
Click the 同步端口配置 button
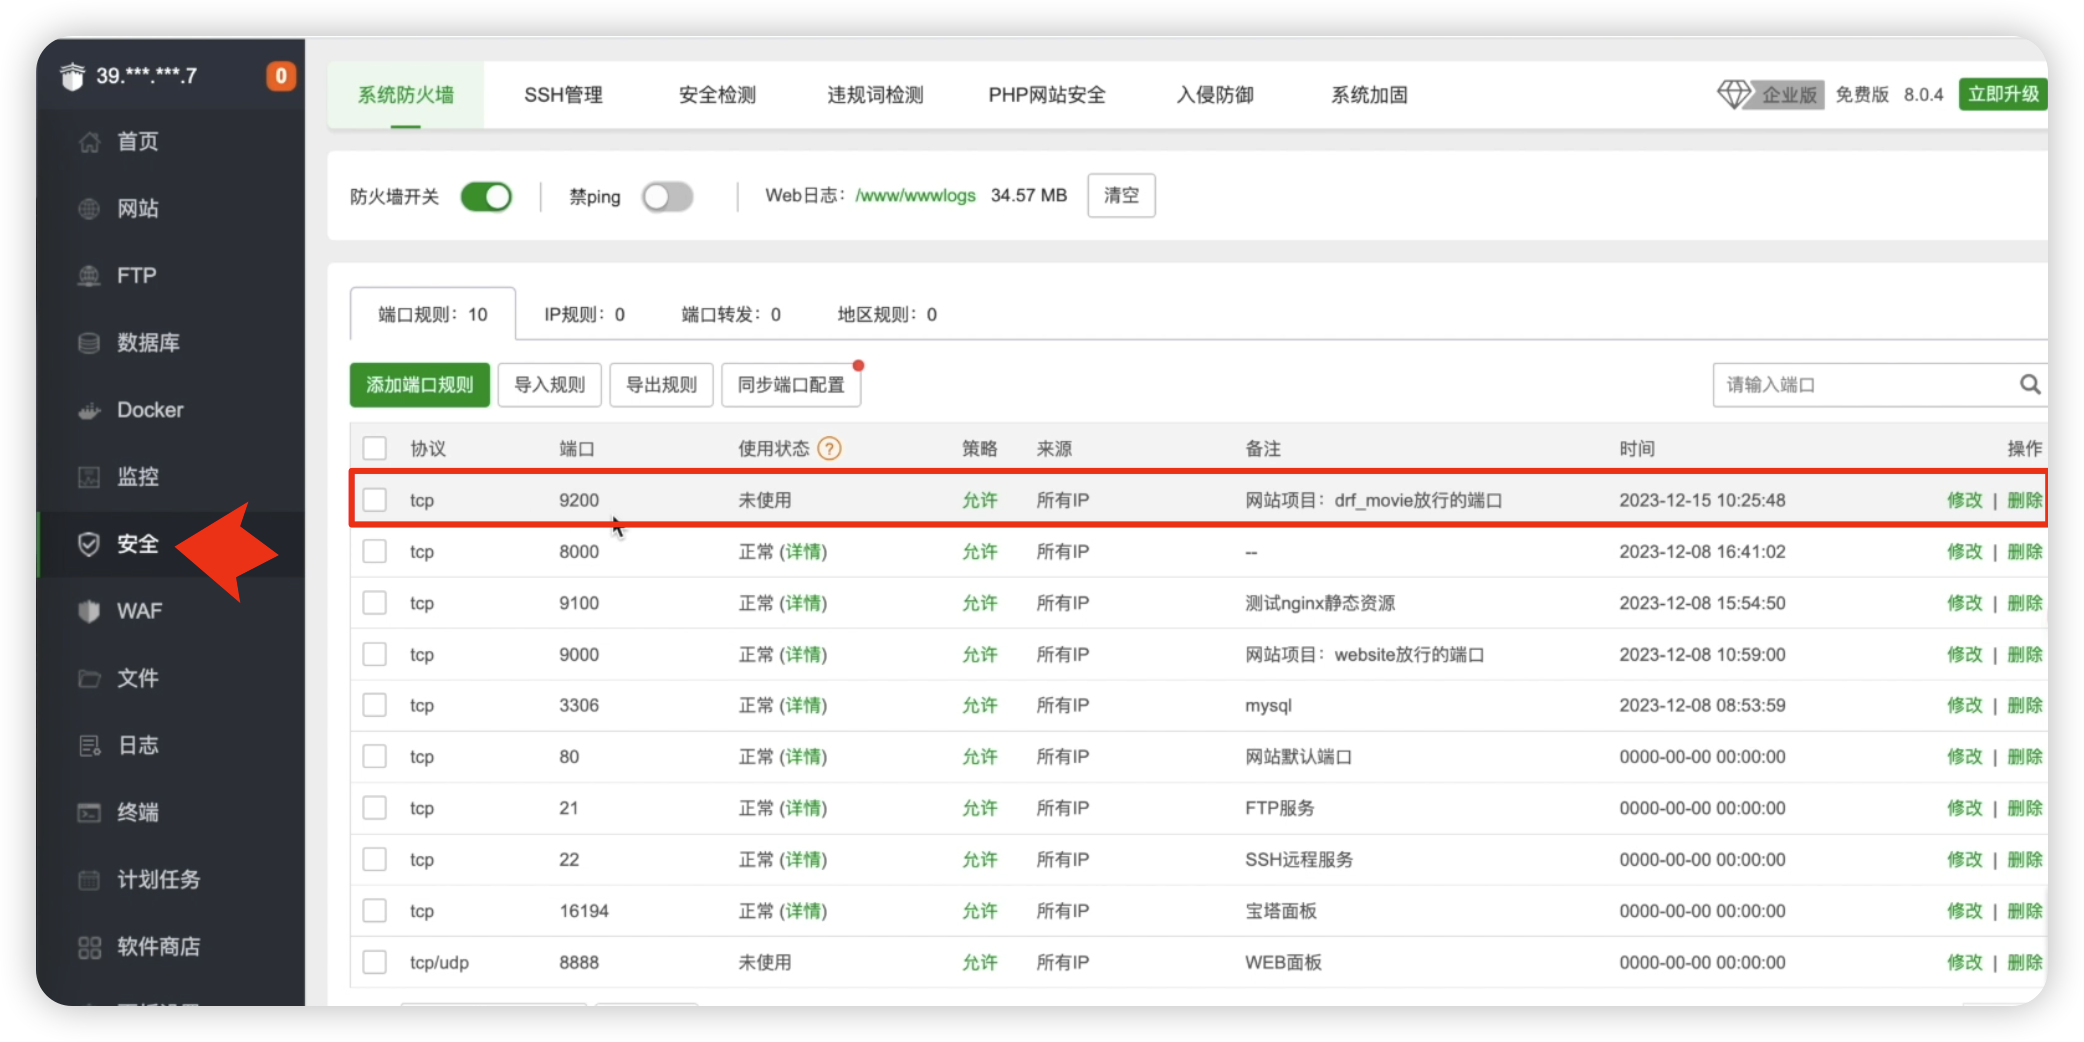click(791, 385)
